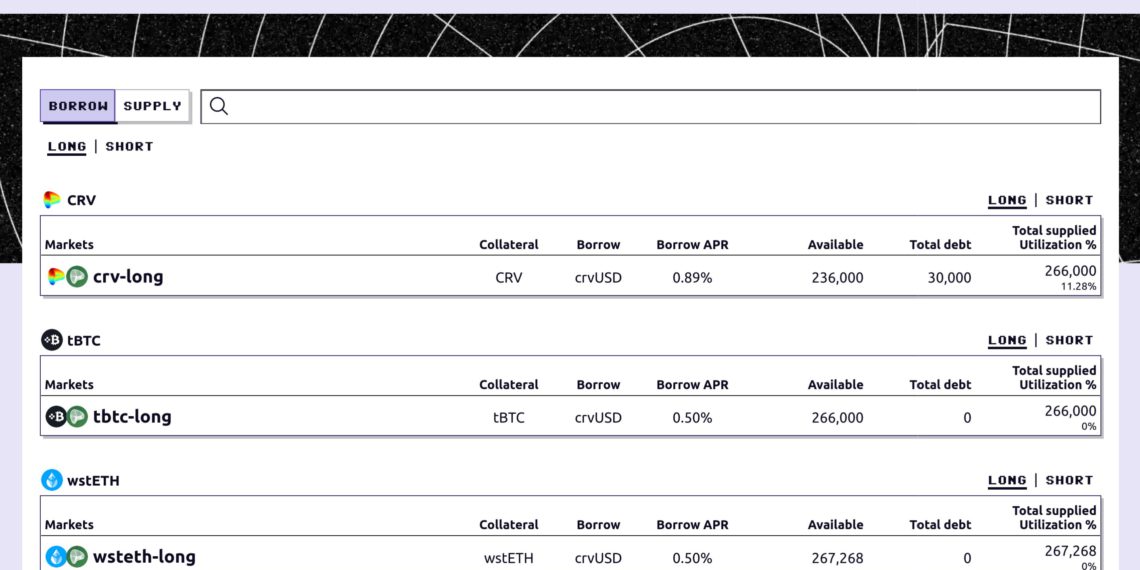Click the crv-long market pair icon

(x=67, y=277)
